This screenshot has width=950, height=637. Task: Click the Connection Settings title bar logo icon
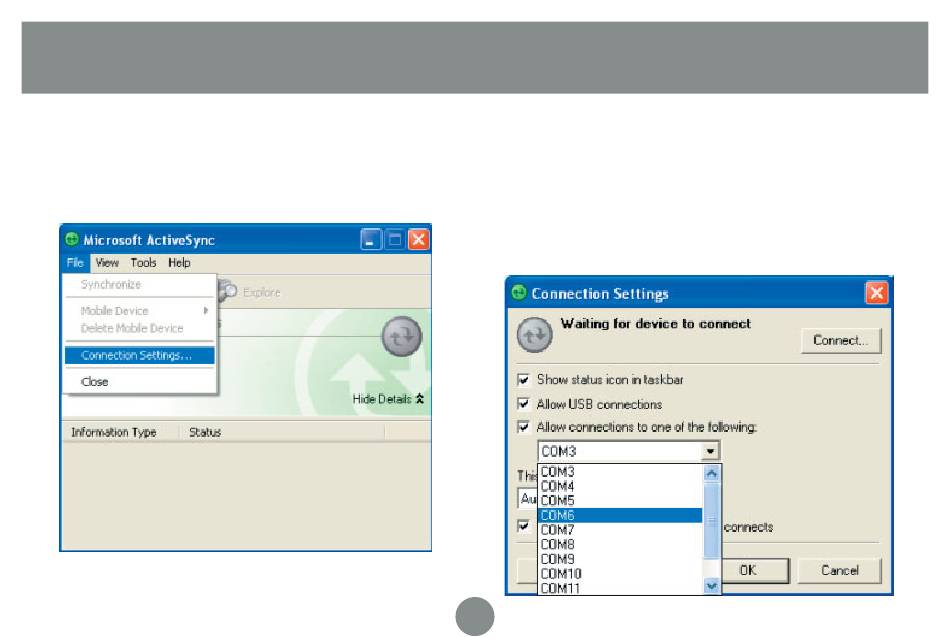(519, 293)
